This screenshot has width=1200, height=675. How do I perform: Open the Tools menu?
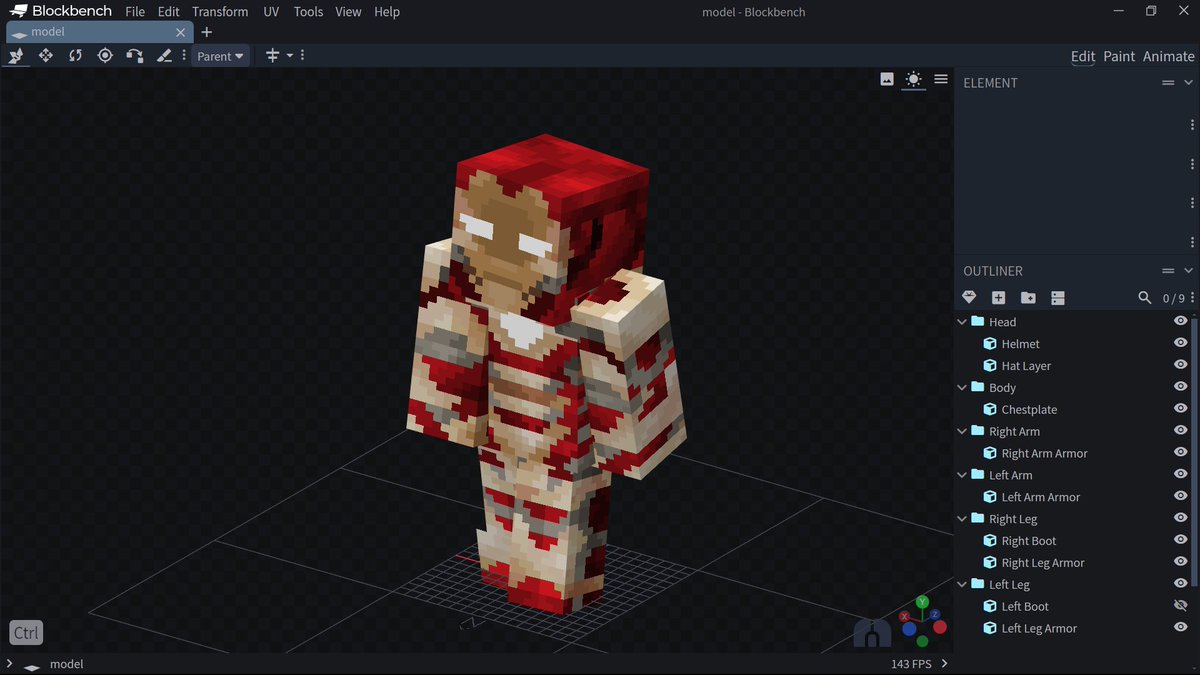click(308, 12)
